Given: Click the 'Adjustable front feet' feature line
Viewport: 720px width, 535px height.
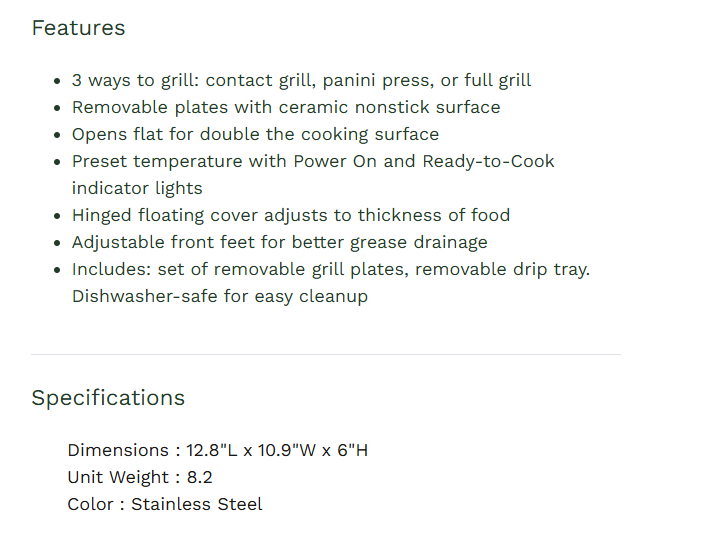Looking at the screenshot, I should click(x=279, y=242).
